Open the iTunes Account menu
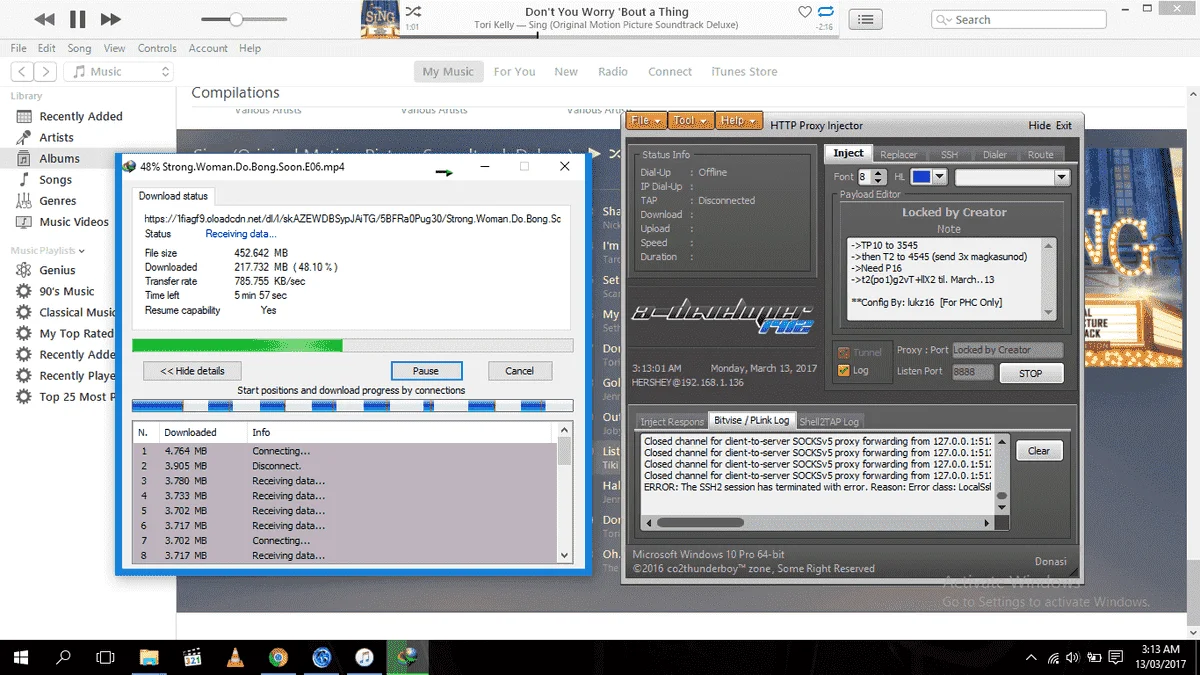 208,48
